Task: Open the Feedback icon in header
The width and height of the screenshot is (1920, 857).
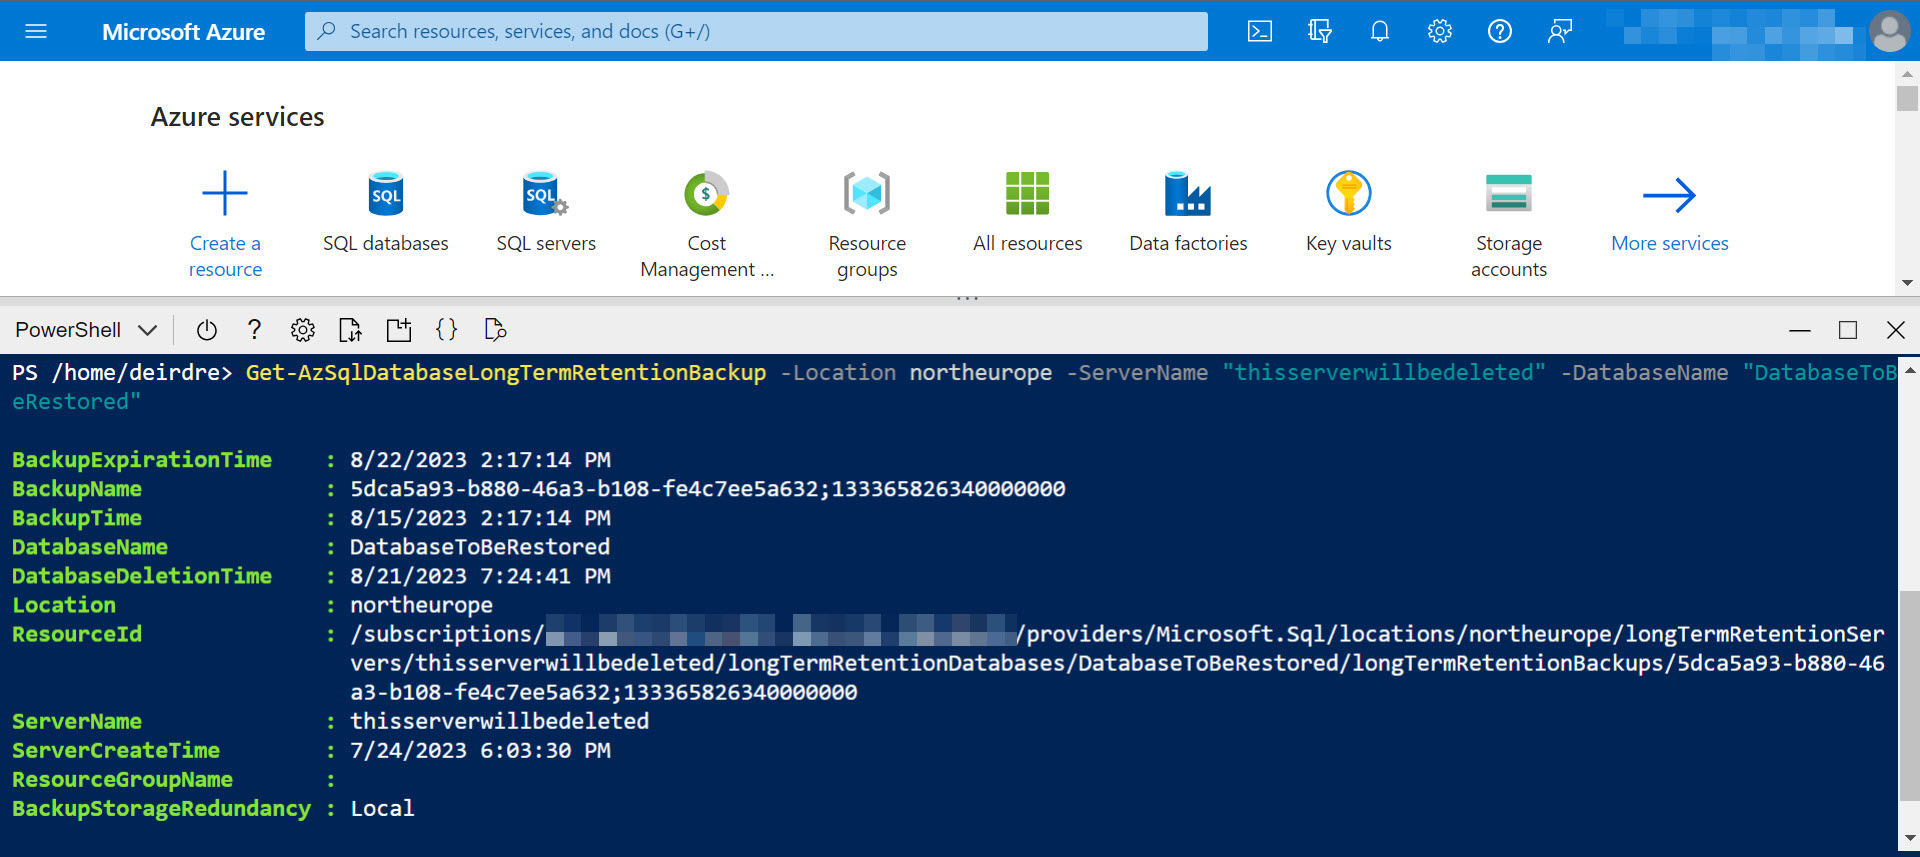Action: coord(1560,31)
